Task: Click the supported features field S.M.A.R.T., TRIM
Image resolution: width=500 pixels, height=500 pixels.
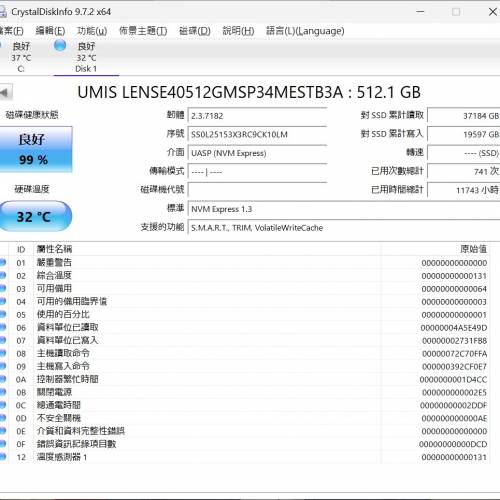Action: pyautogui.click(x=344, y=228)
